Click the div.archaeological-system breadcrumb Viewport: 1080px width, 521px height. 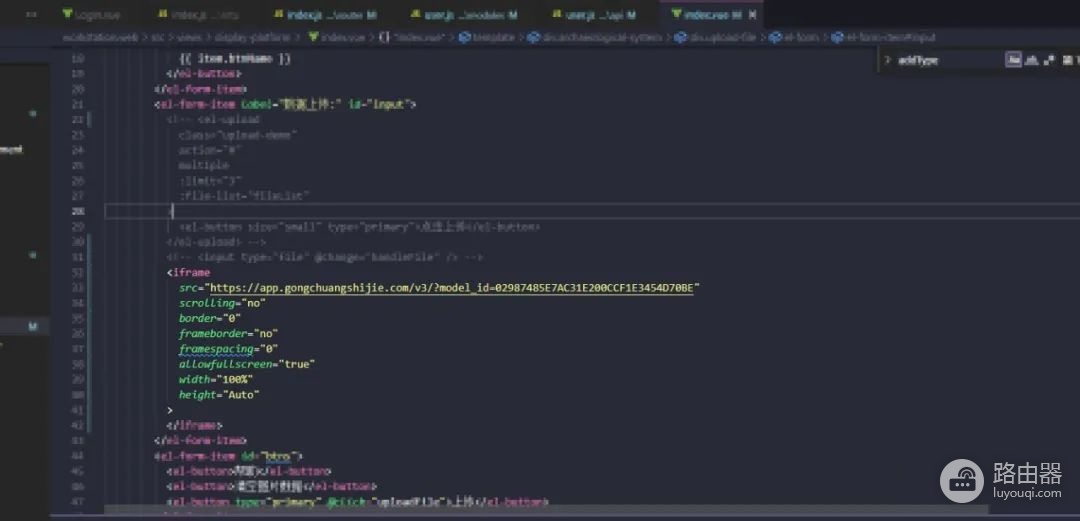click(595, 37)
